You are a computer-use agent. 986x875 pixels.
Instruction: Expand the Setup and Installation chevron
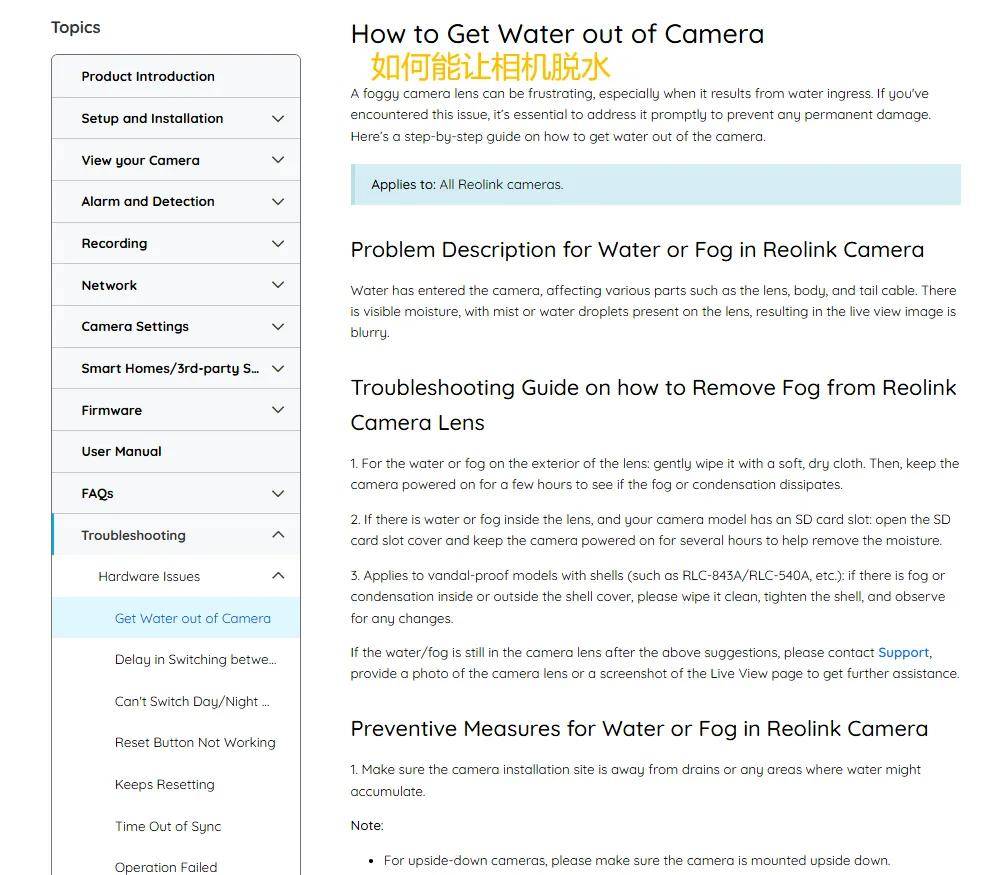click(x=278, y=118)
